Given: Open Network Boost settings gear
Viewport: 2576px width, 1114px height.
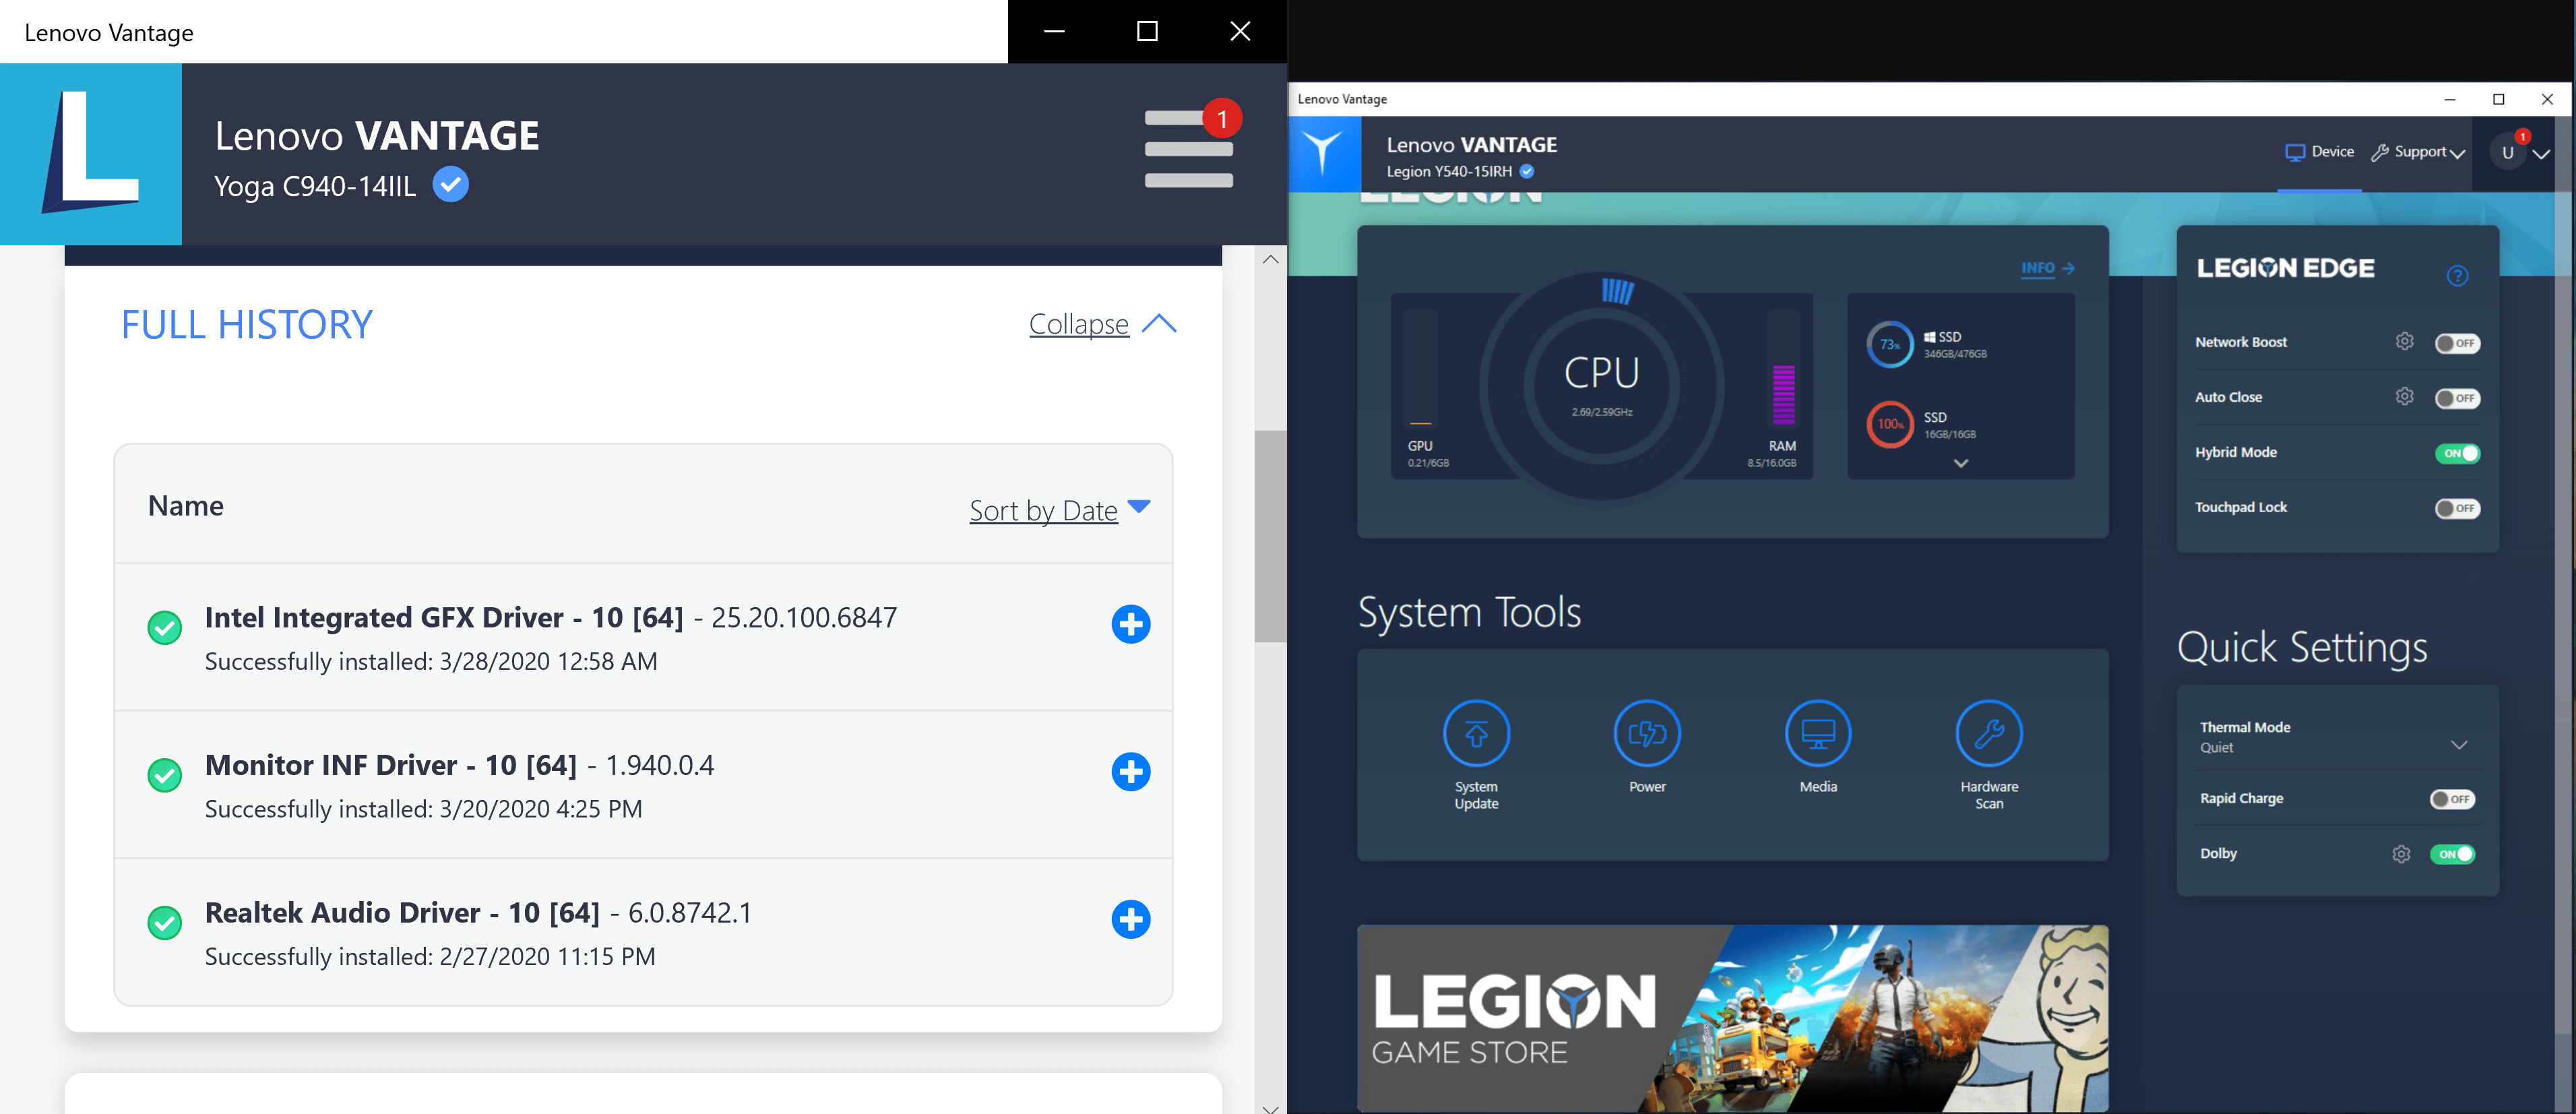Looking at the screenshot, I should 2405,341.
